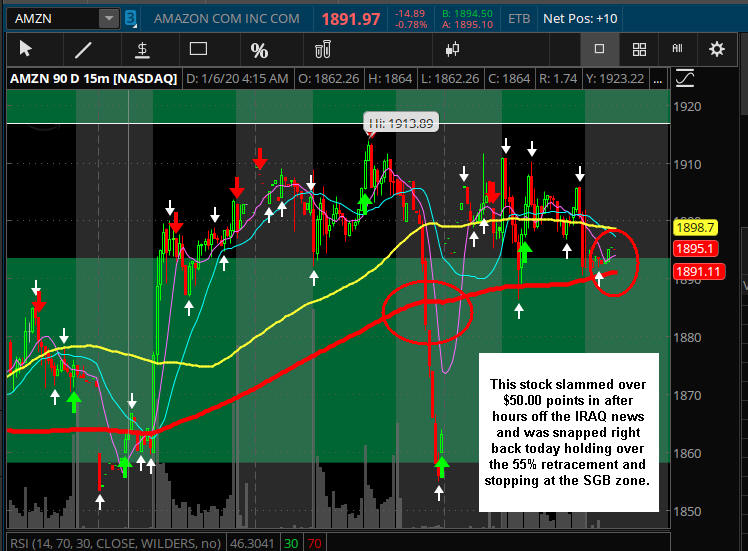Screen dimensions: 748x551
Task: Click the bid price B: 1894.50
Action: point(467,14)
